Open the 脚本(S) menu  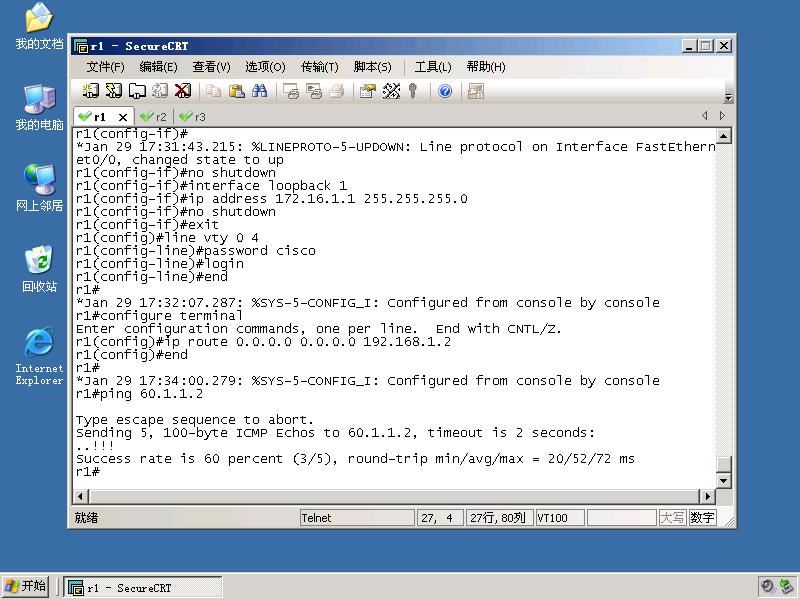point(372,67)
